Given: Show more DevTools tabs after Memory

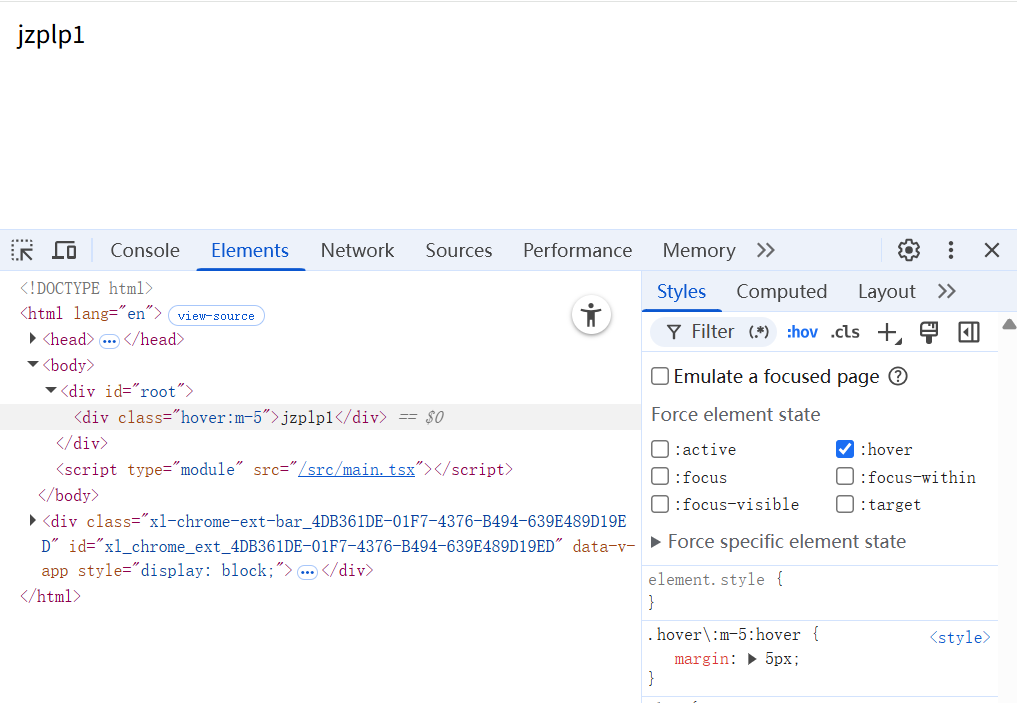Looking at the screenshot, I should coord(766,250).
